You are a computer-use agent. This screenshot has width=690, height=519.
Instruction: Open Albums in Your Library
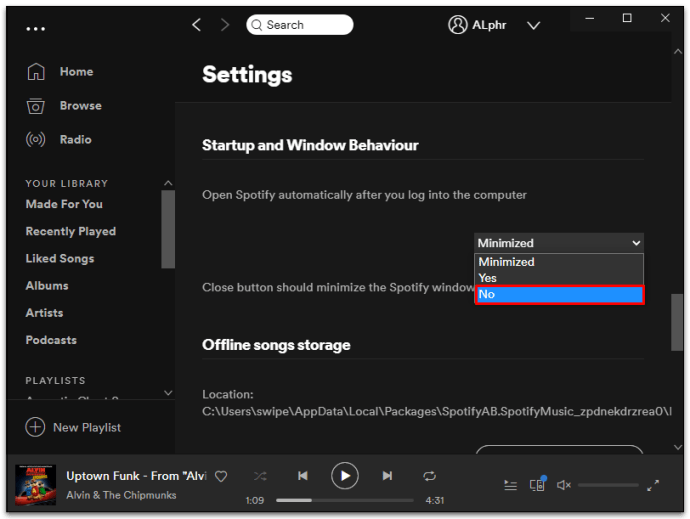tap(47, 286)
